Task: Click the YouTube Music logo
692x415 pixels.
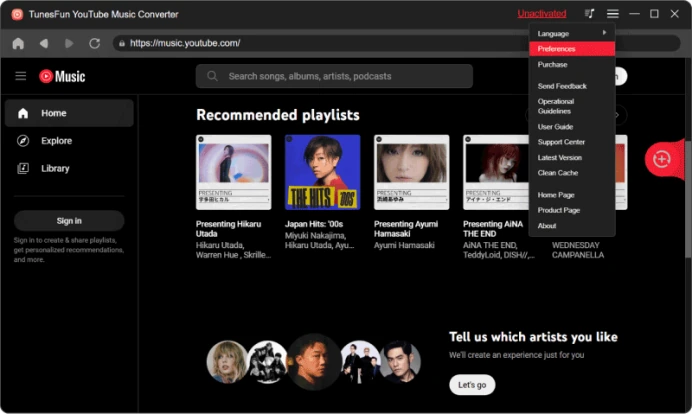Action: coord(62,76)
